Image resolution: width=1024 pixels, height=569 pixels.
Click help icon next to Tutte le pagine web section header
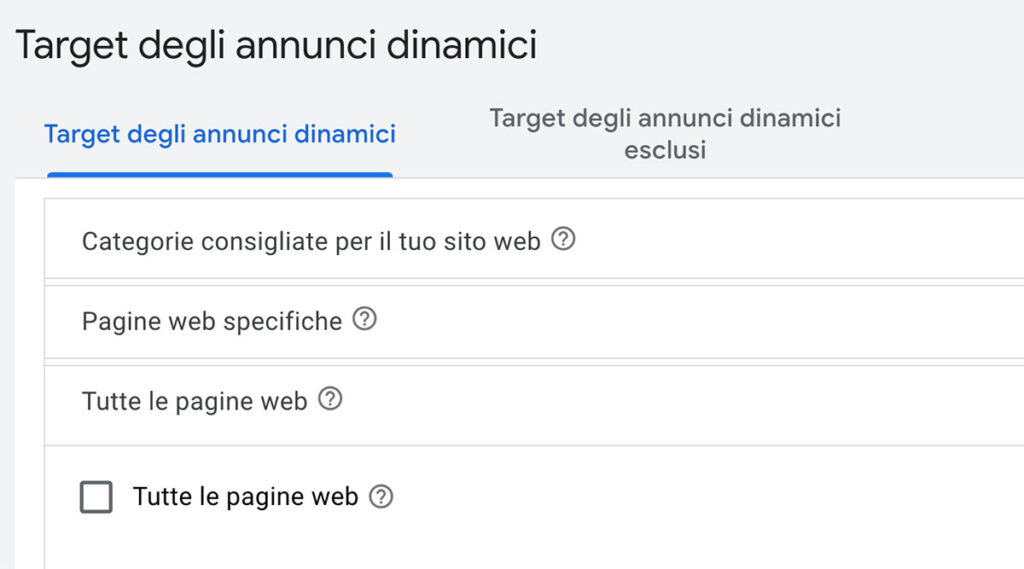coord(330,400)
